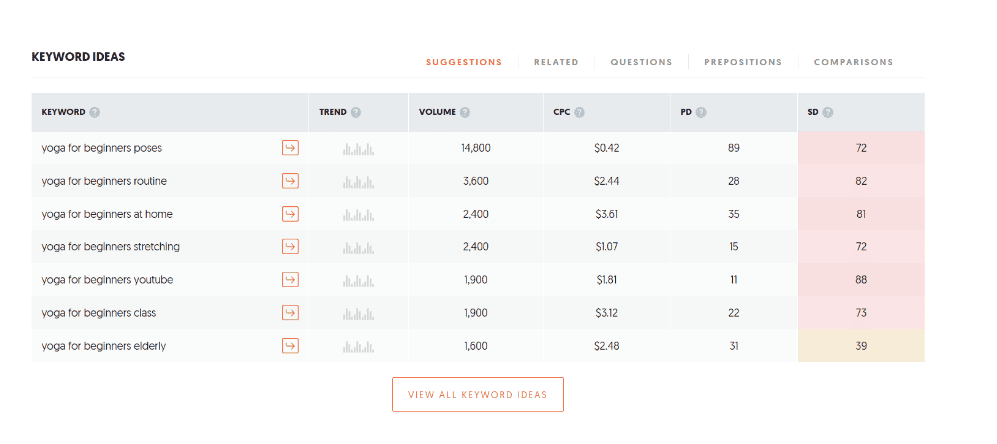Screen dimensions: 997x444
Task: Open the Comparisons tab
Action: click(853, 62)
